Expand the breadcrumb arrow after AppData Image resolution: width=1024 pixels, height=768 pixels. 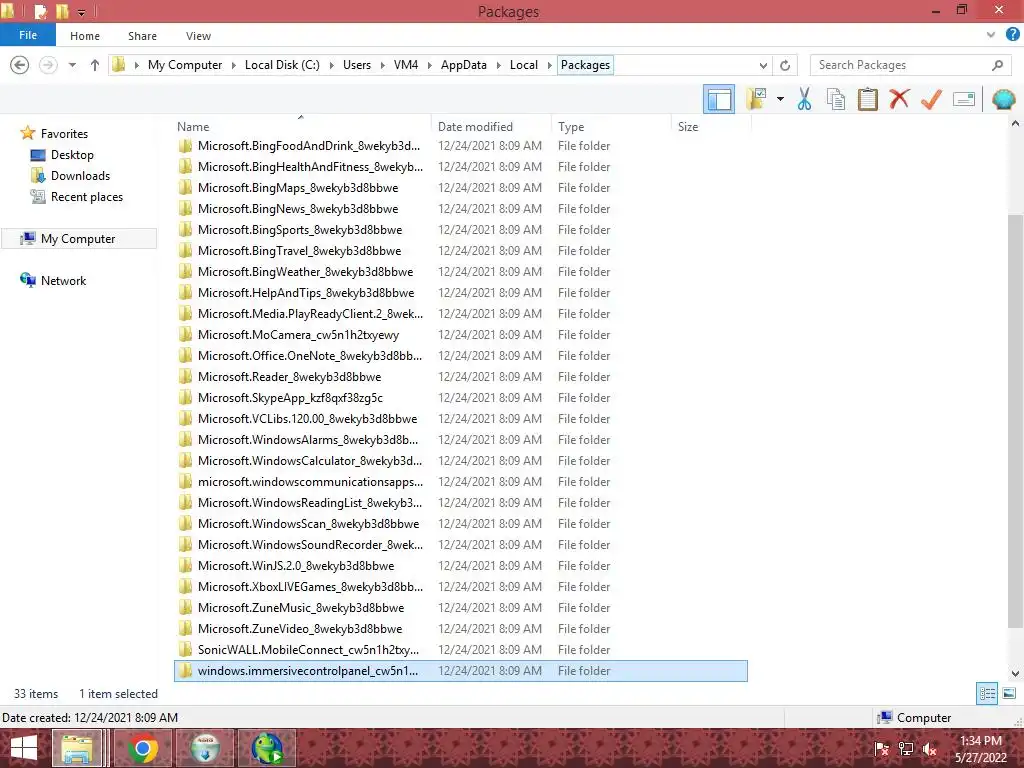click(498, 65)
